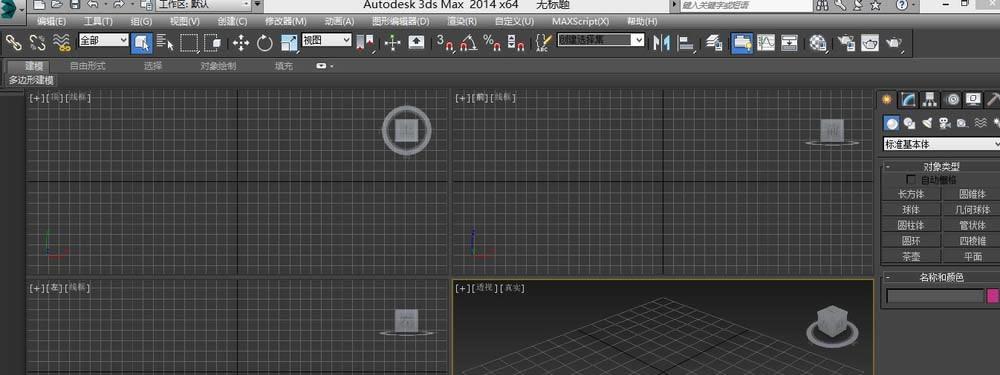Toggle the Angle Snap icon
Screen dimensions: 1000x375
[x=469, y=43]
